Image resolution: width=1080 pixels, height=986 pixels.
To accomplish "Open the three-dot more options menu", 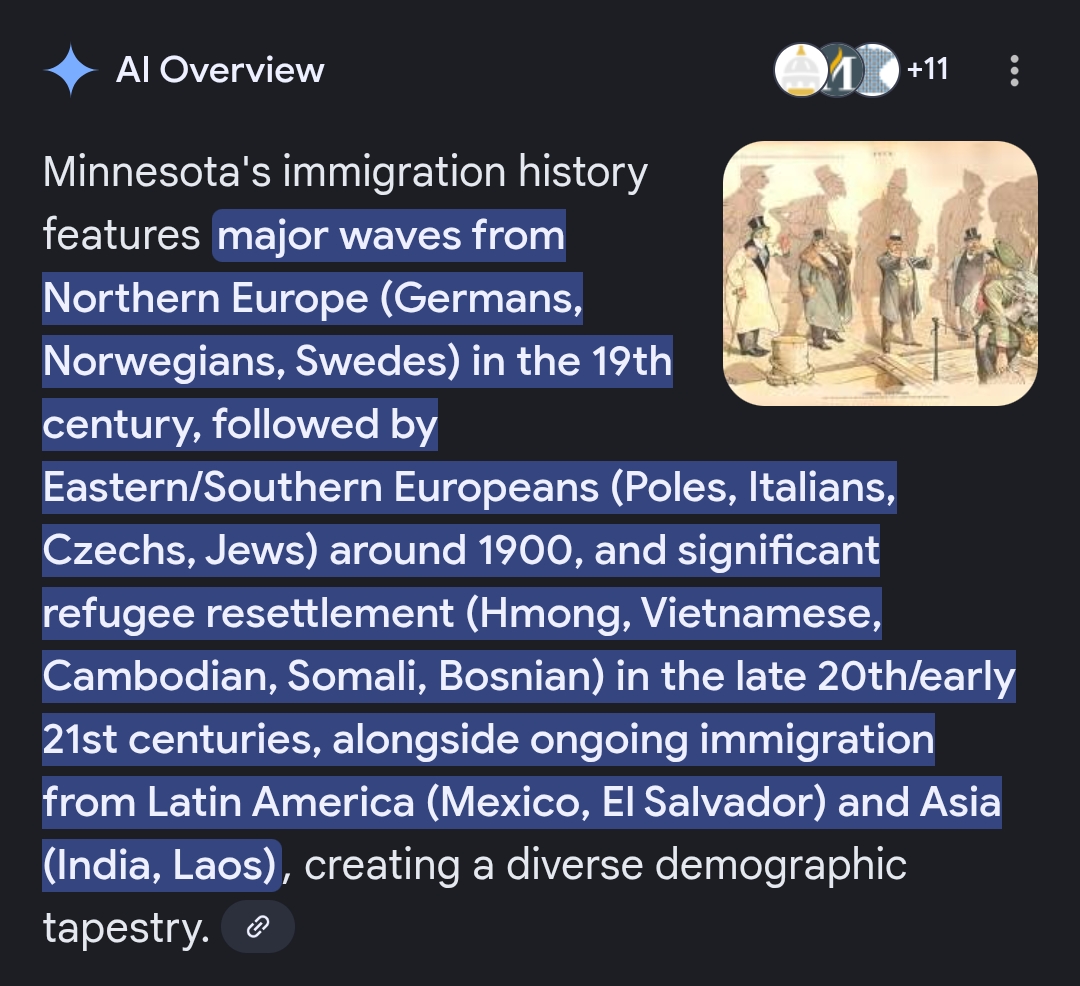I will (x=1015, y=71).
